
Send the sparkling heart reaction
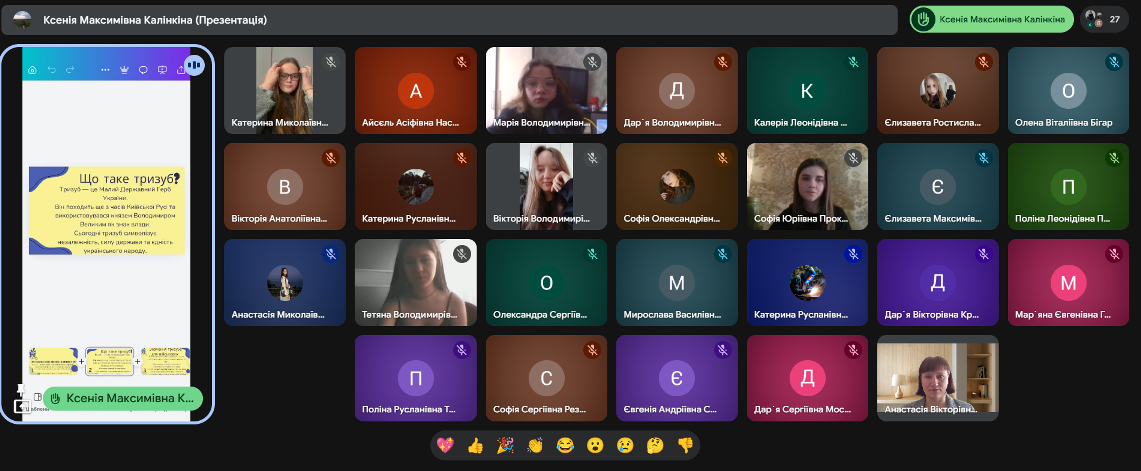click(448, 445)
